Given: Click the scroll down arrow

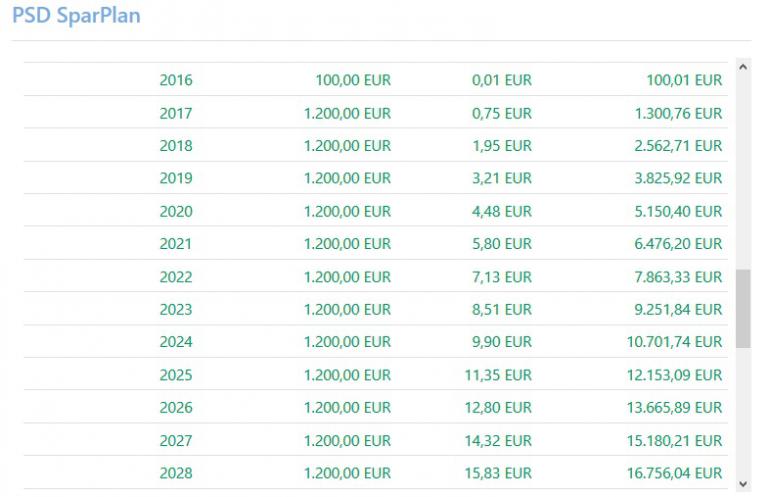Looking at the screenshot, I should coord(742,483).
